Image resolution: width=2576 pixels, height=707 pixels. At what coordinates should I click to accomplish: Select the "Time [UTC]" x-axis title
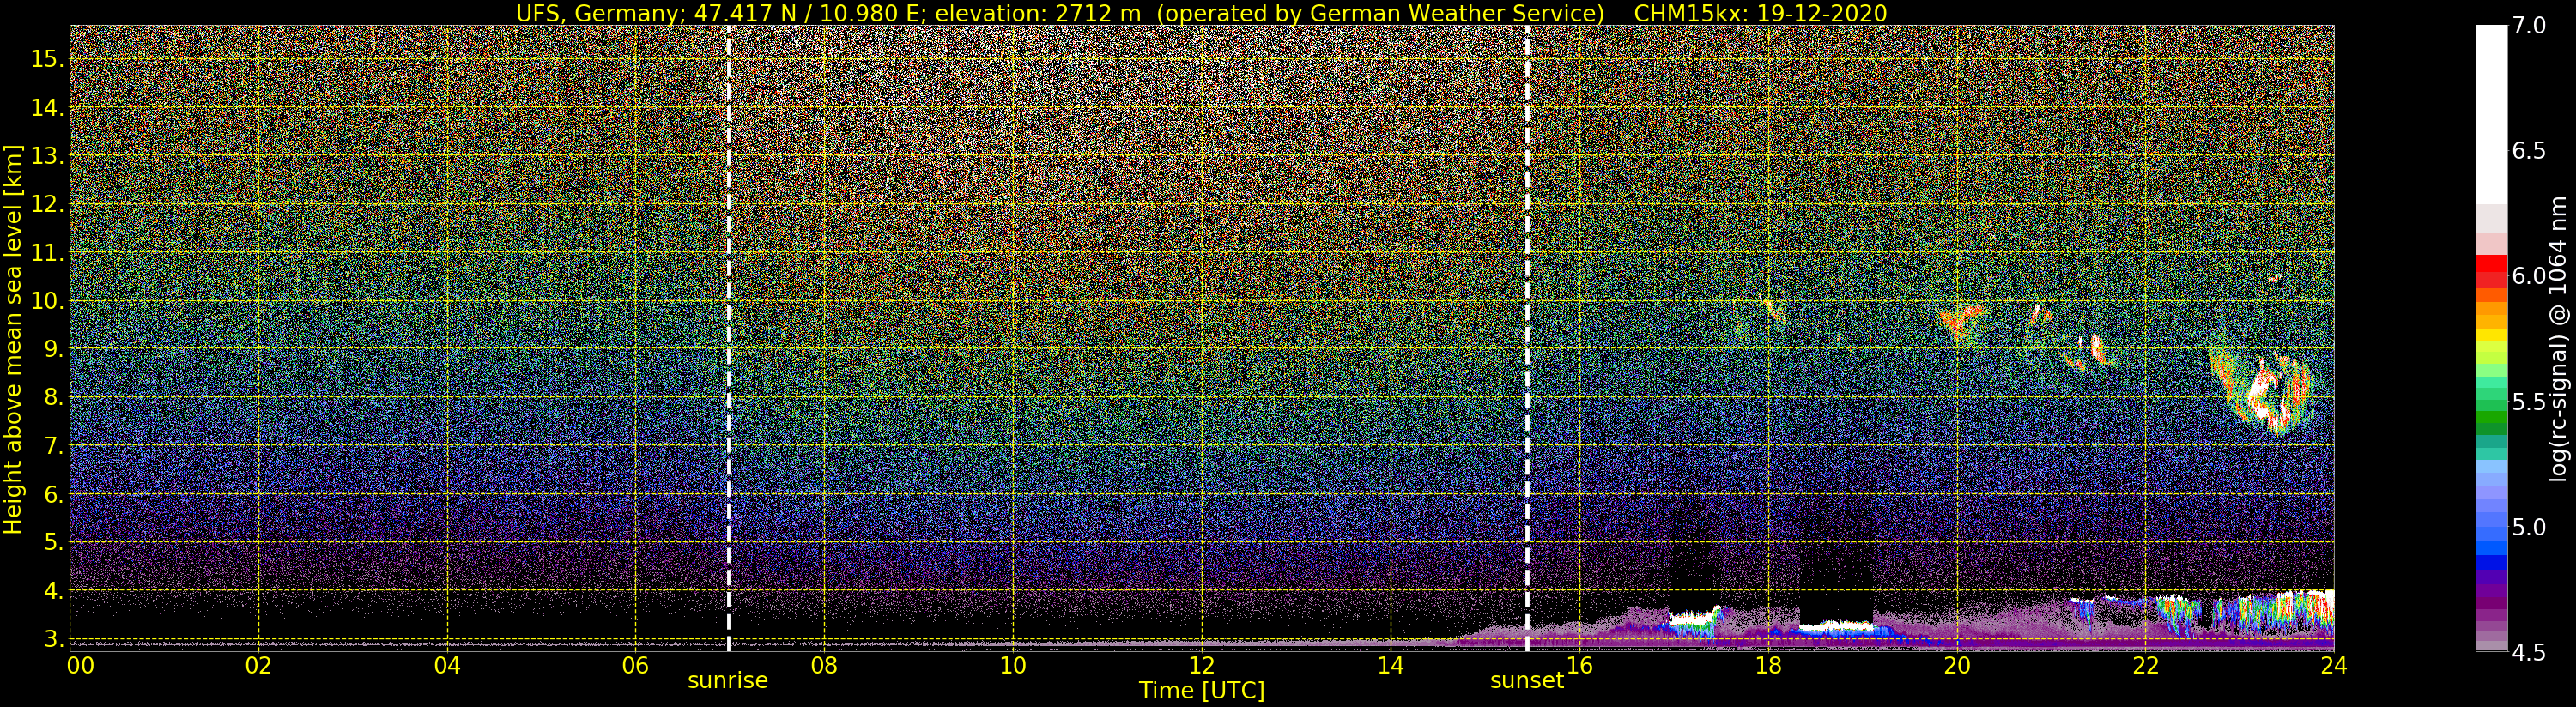tap(1201, 691)
